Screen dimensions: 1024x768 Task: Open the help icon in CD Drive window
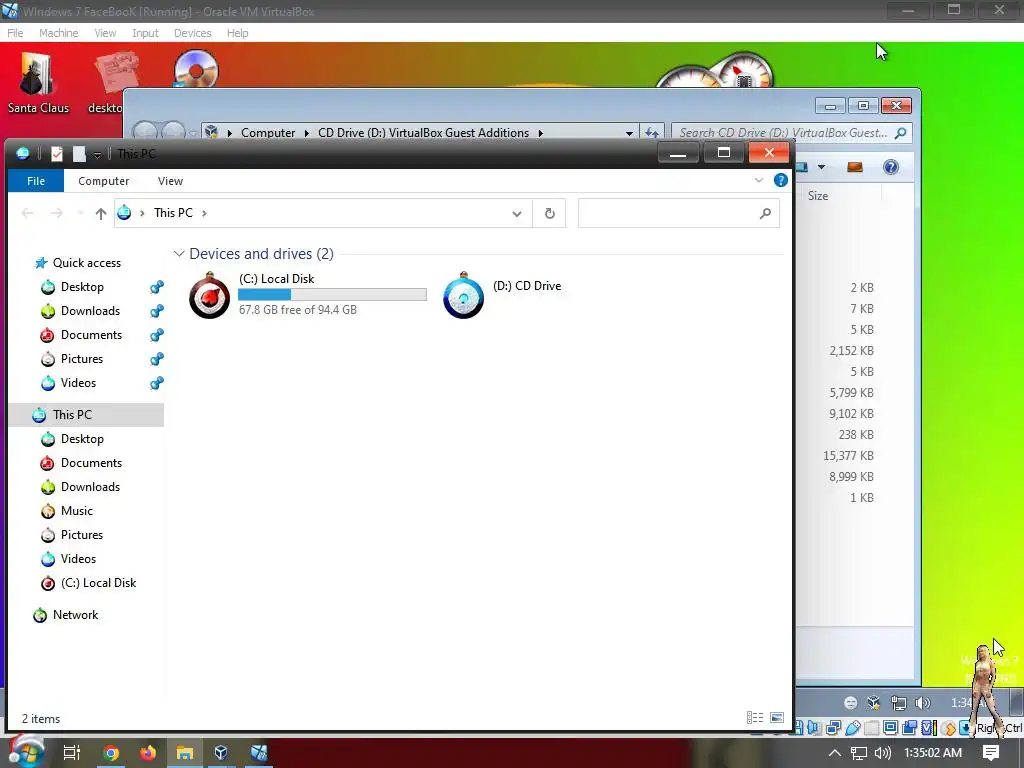click(x=890, y=167)
